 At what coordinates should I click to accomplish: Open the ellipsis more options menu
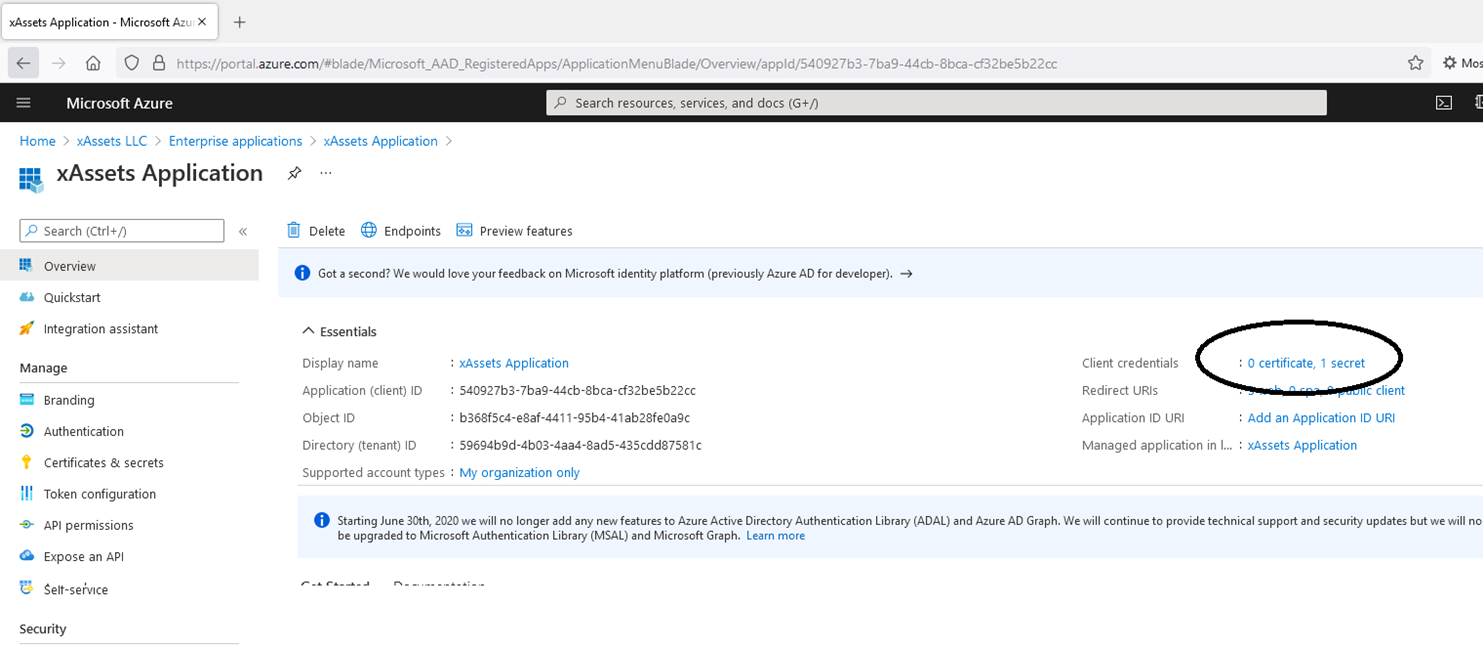coord(324,174)
